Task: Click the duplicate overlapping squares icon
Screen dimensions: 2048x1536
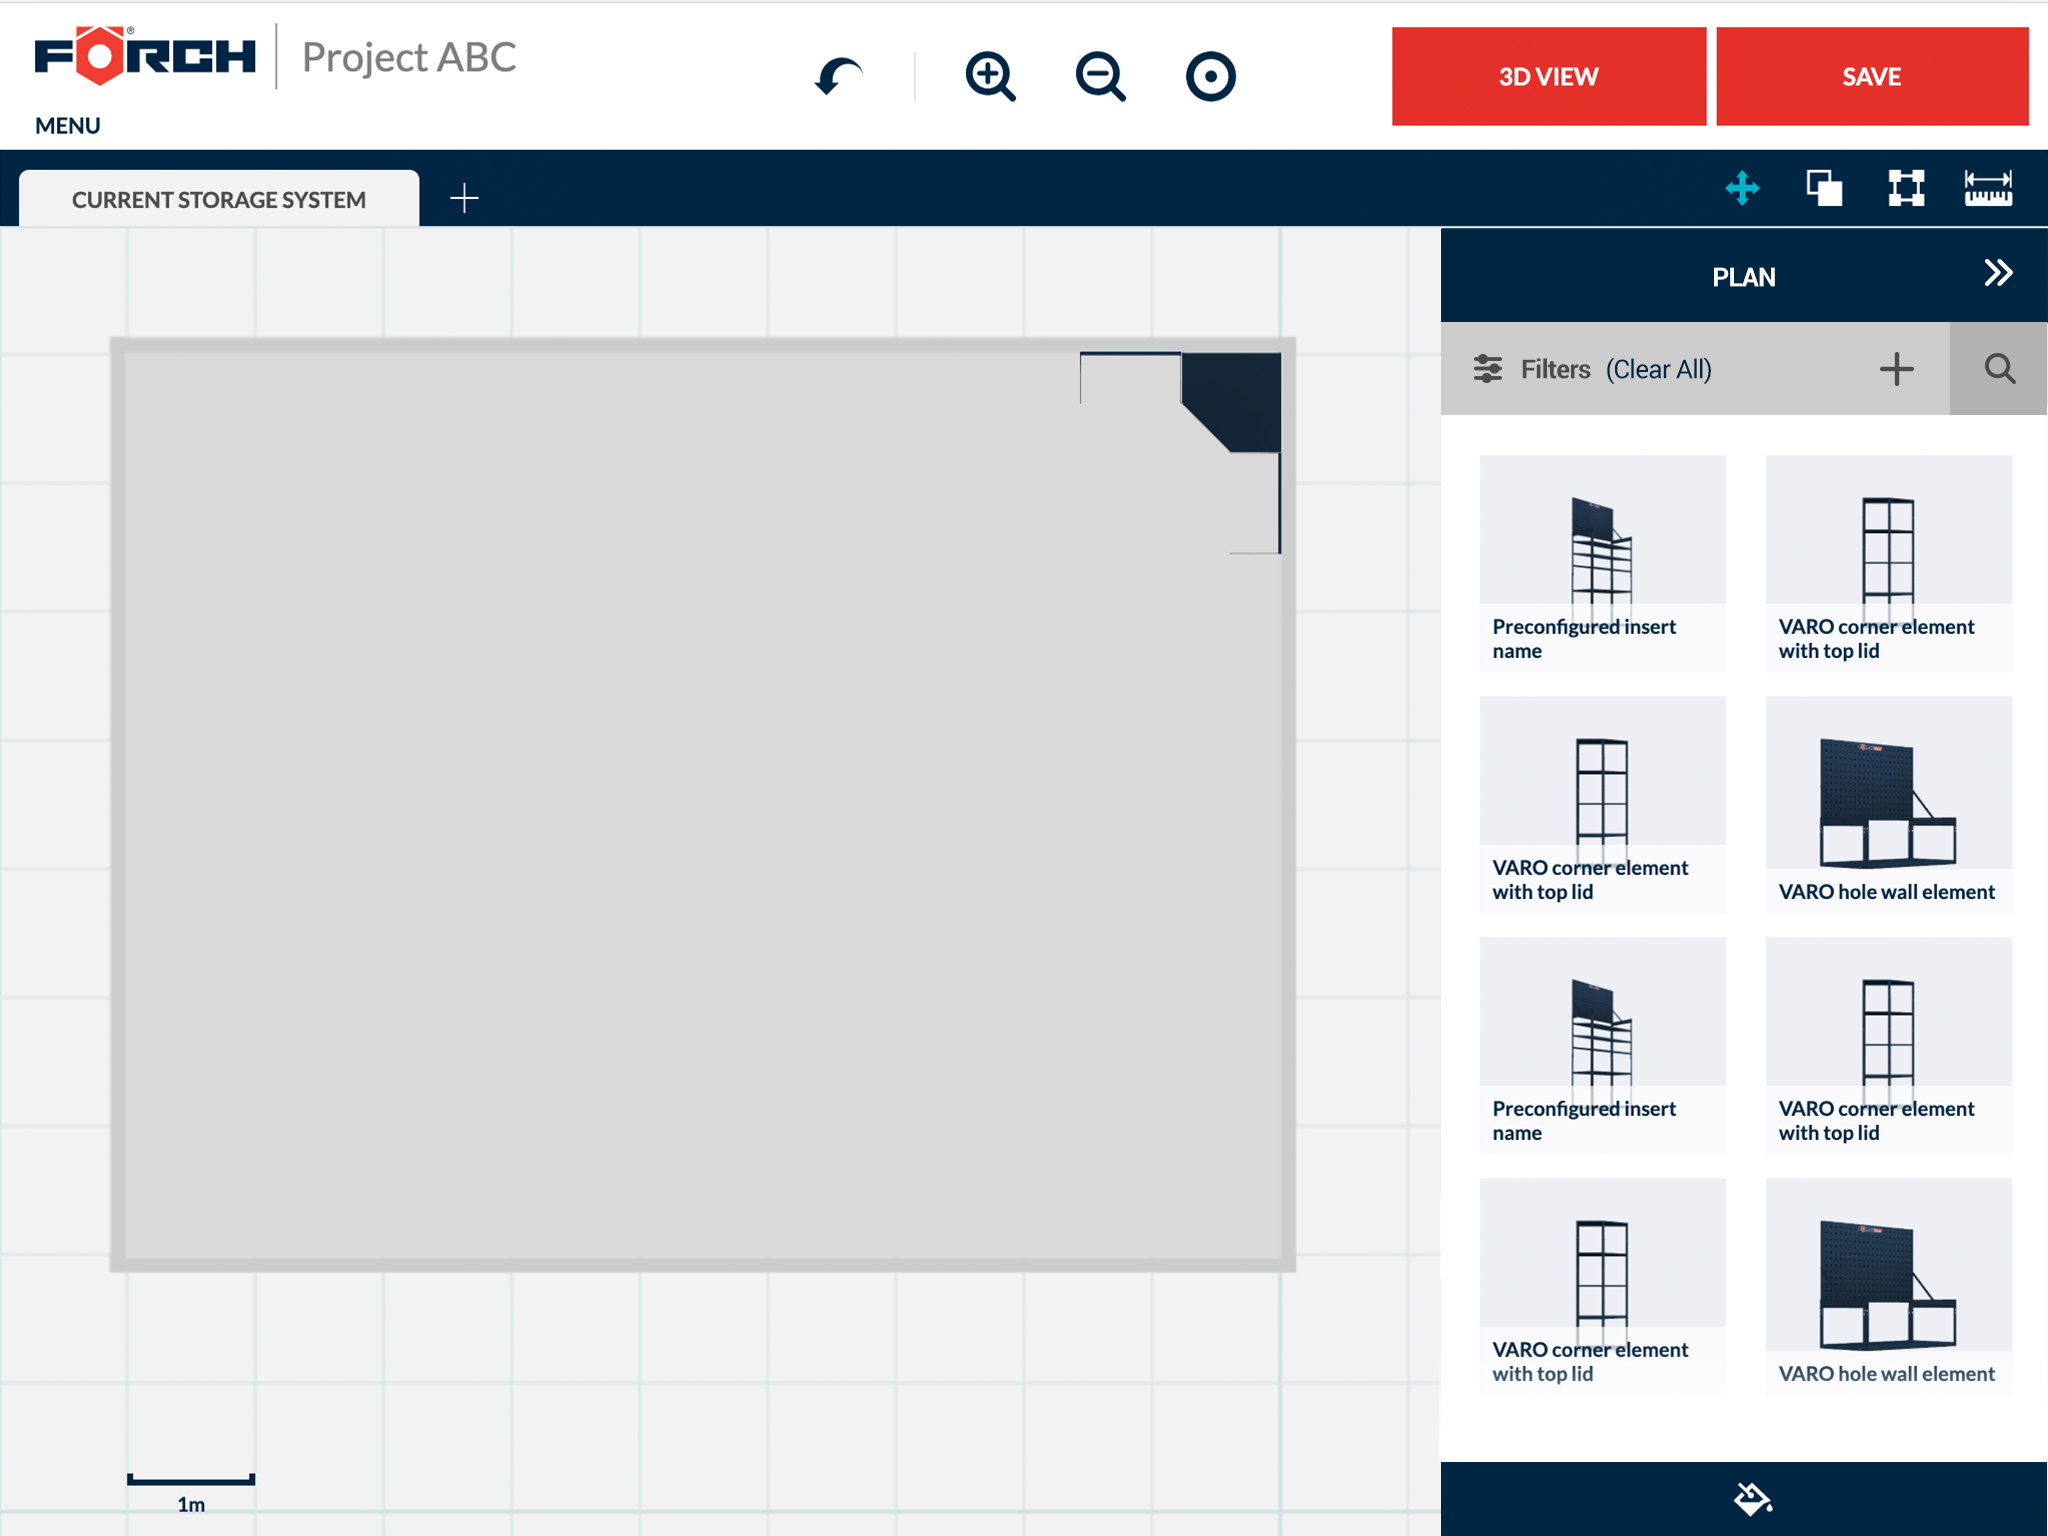Action: pos(1824,188)
